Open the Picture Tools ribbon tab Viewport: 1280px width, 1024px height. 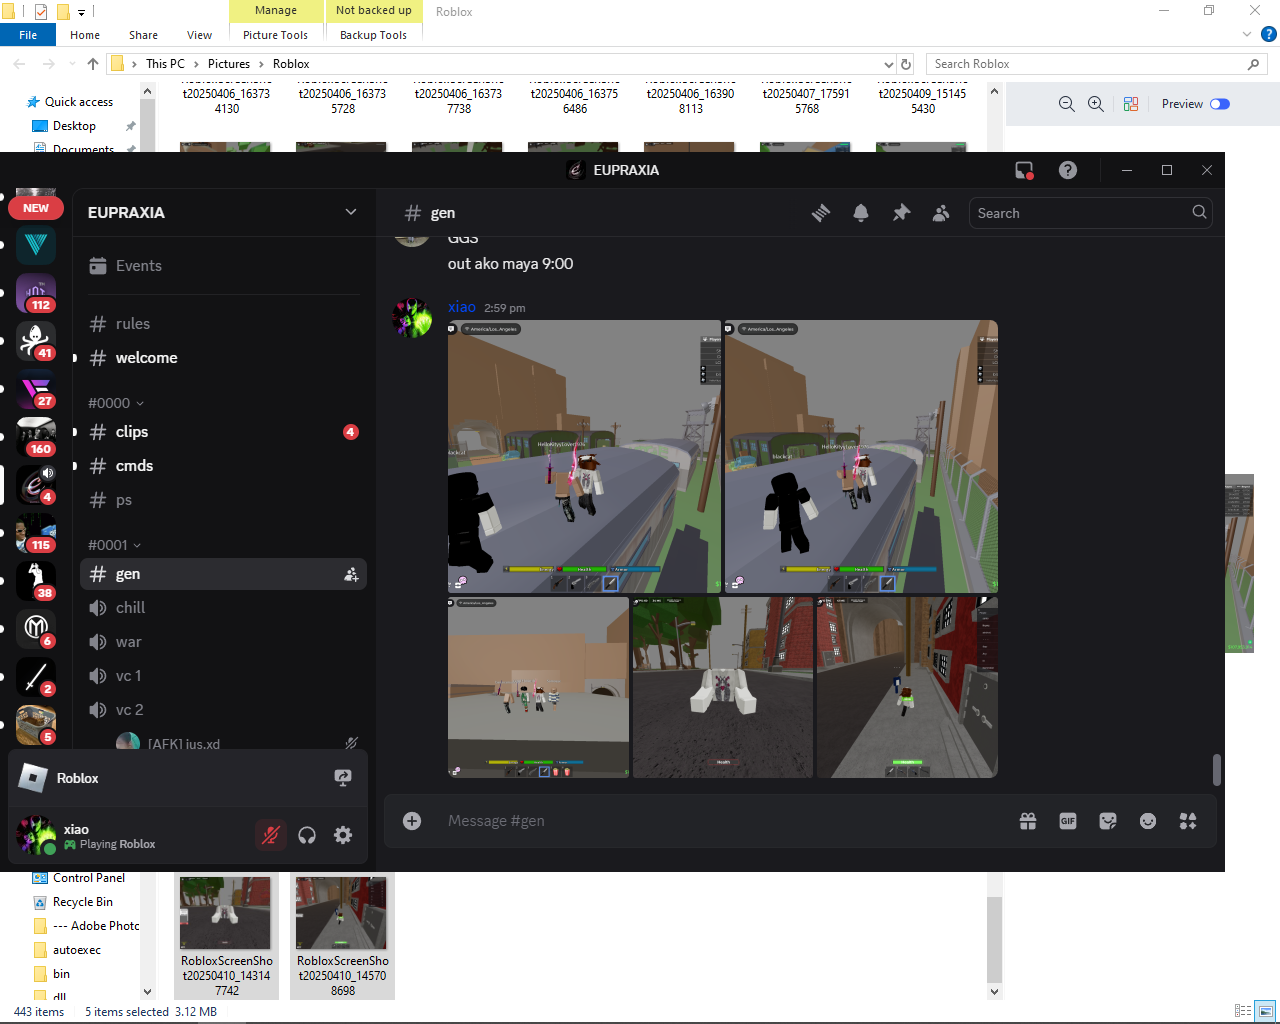[275, 35]
